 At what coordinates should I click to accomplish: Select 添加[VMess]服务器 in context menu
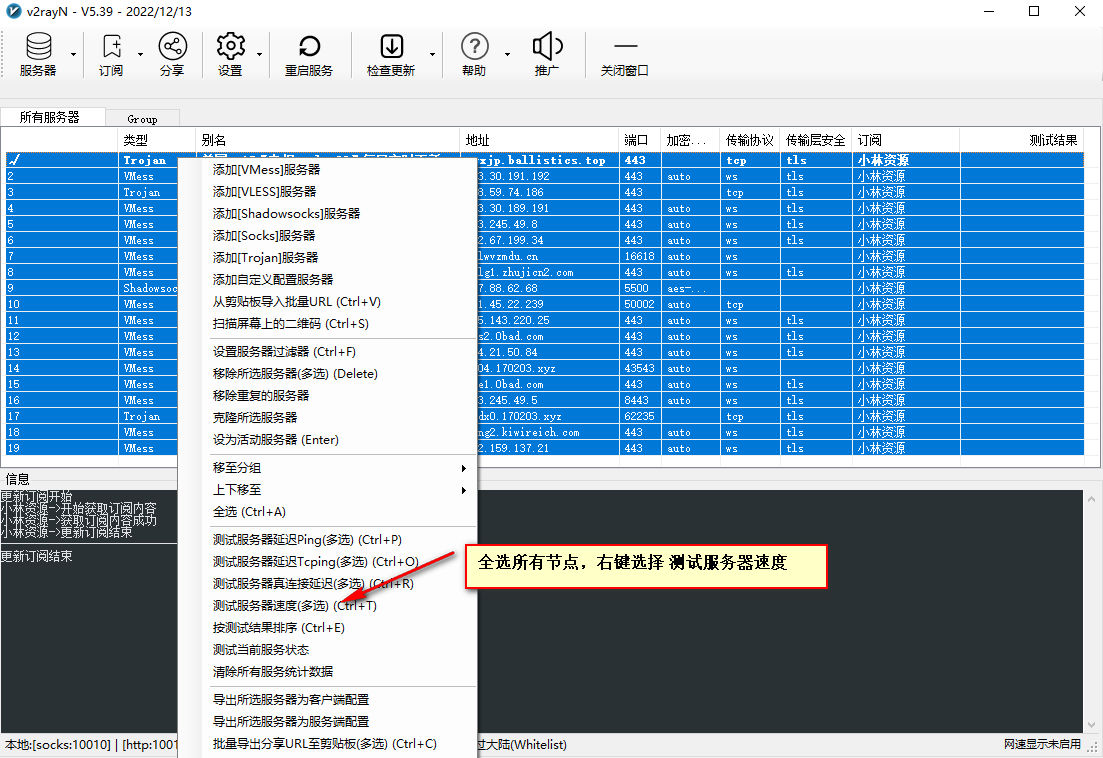tap(266, 170)
